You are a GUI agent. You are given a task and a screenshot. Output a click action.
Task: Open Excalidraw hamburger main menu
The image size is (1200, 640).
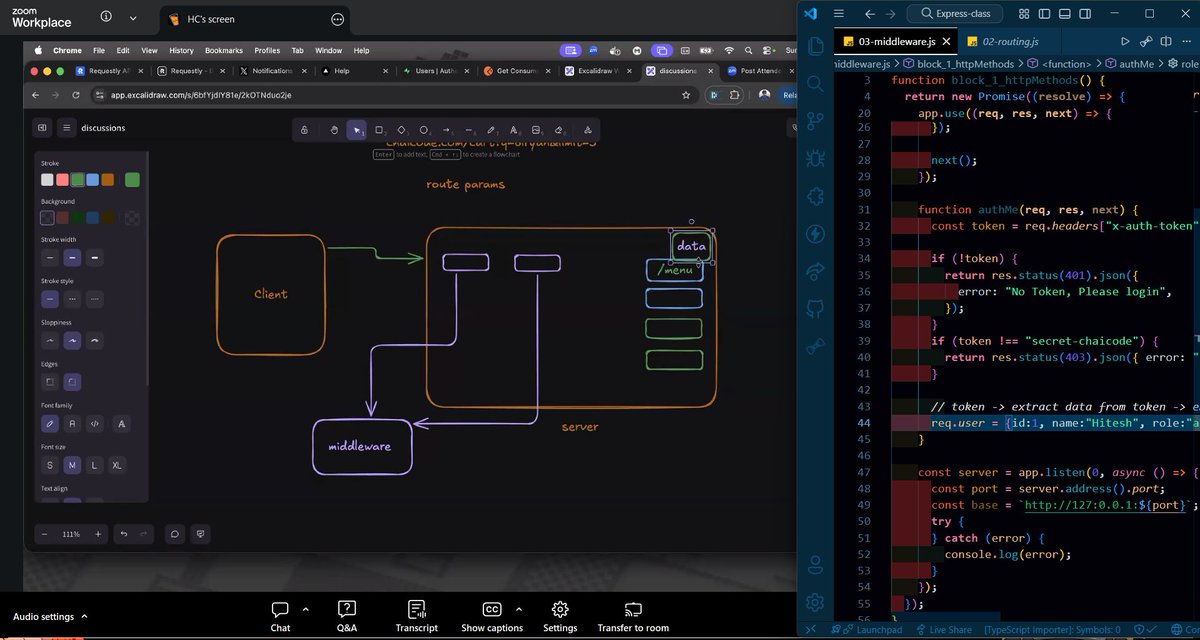click(66, 128)
